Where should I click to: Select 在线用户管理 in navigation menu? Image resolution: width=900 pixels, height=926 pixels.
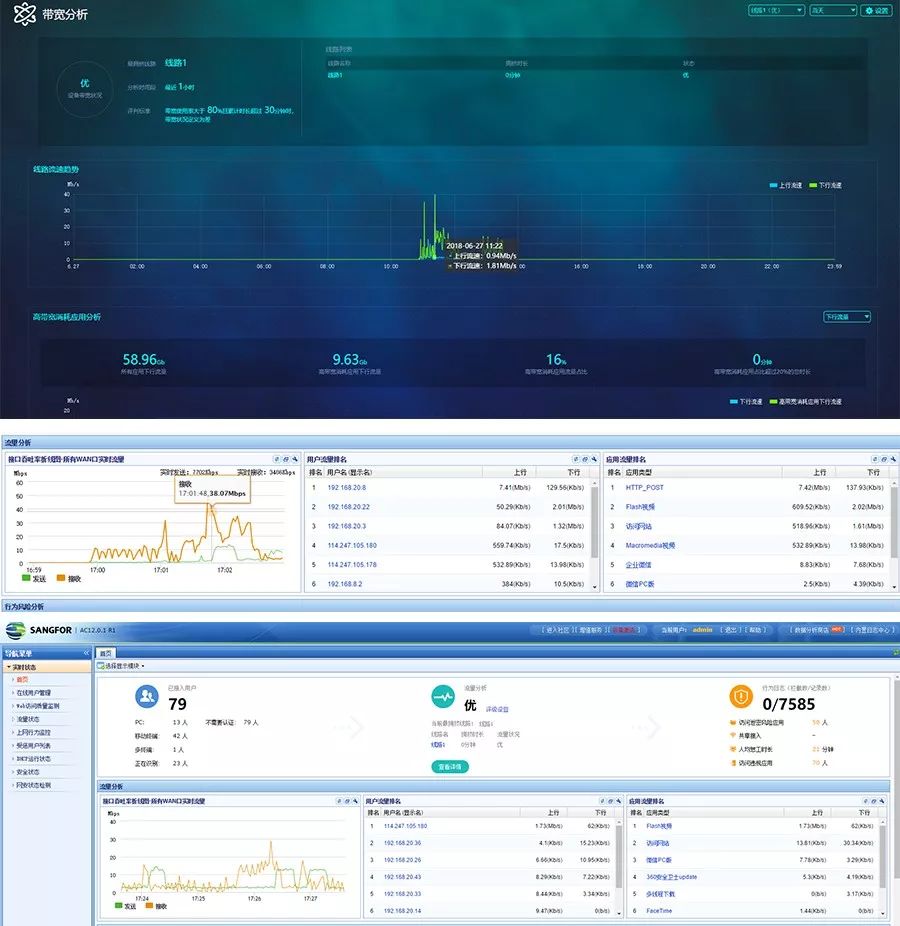36,692
